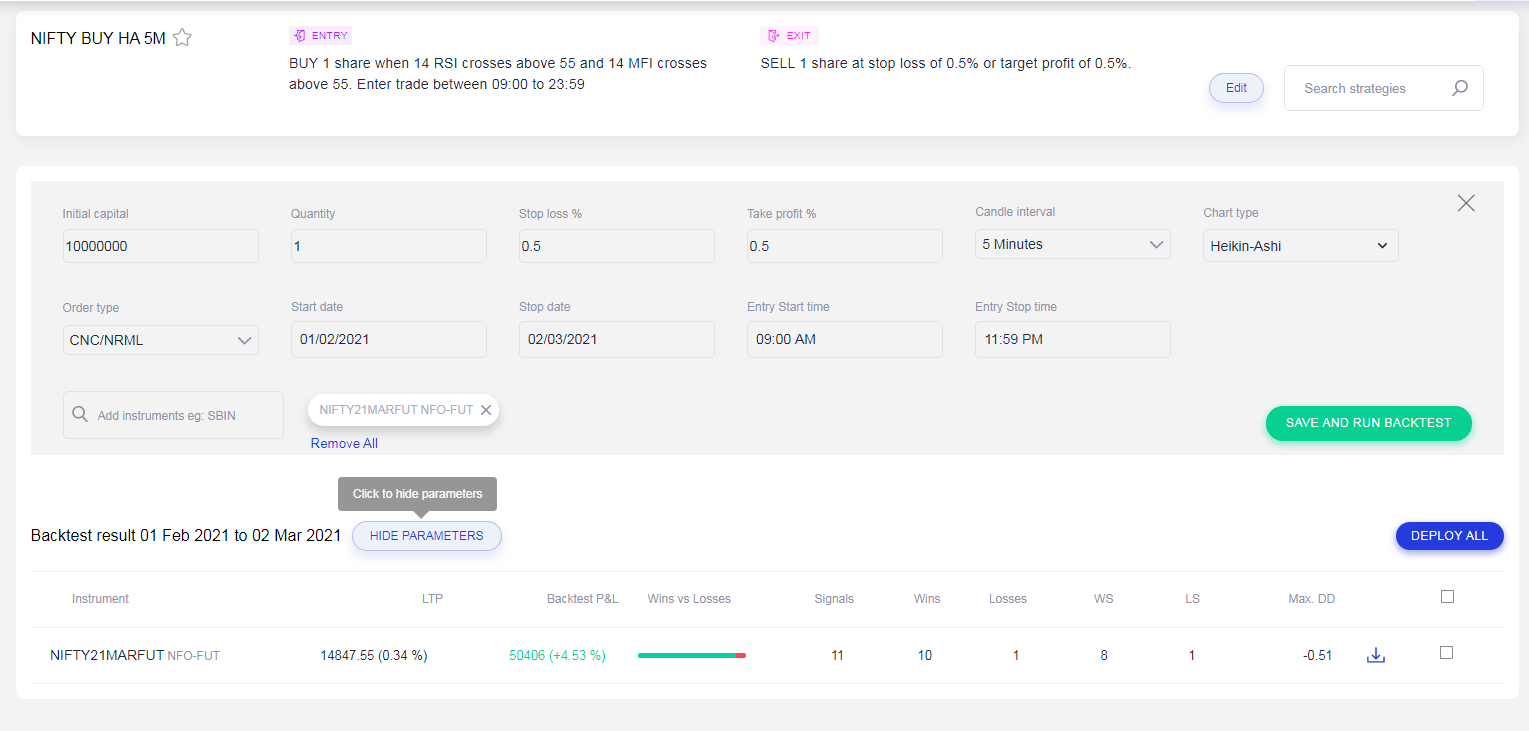Click the NIFTY BUY HA 5M title
The image size is (1529, 731).
pyautogui.click(x=98, y=39)
